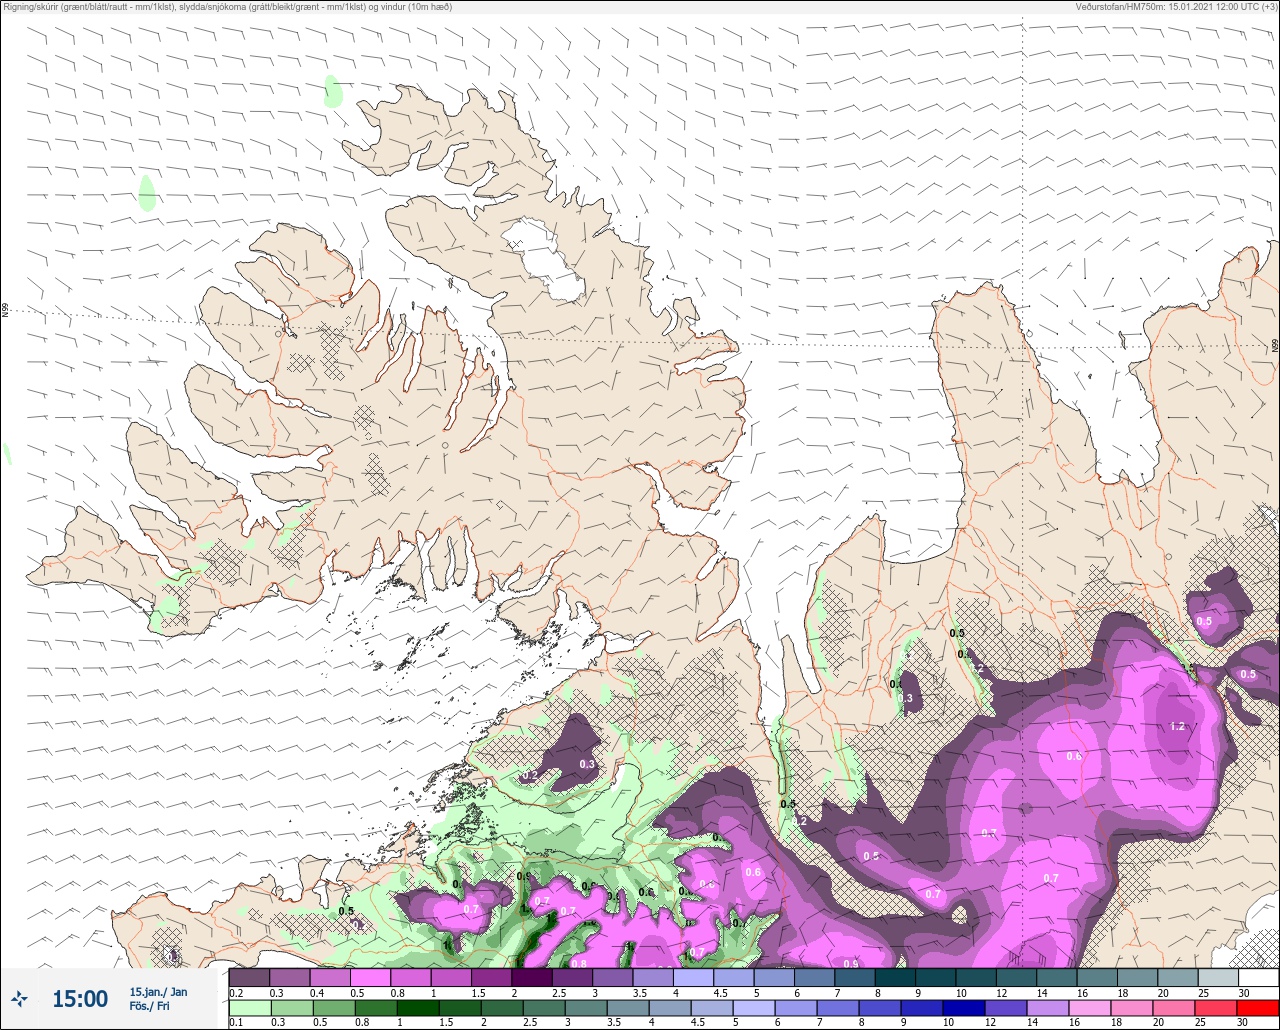Click the 0.2 value in the dark purple patch
The height and width of the screenshot is (1030, 1280).
pyautogui.click(x=530, y=775)
